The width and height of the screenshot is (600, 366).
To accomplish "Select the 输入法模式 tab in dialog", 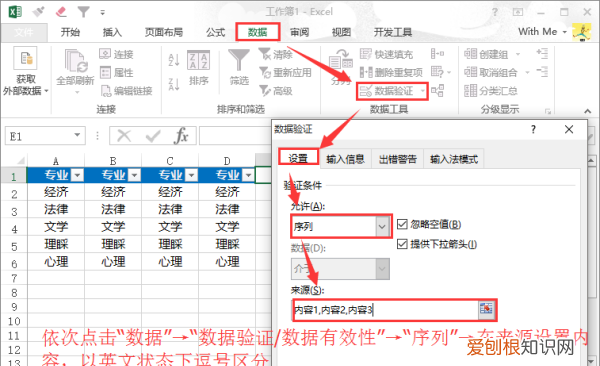I will tap(454, 159).
